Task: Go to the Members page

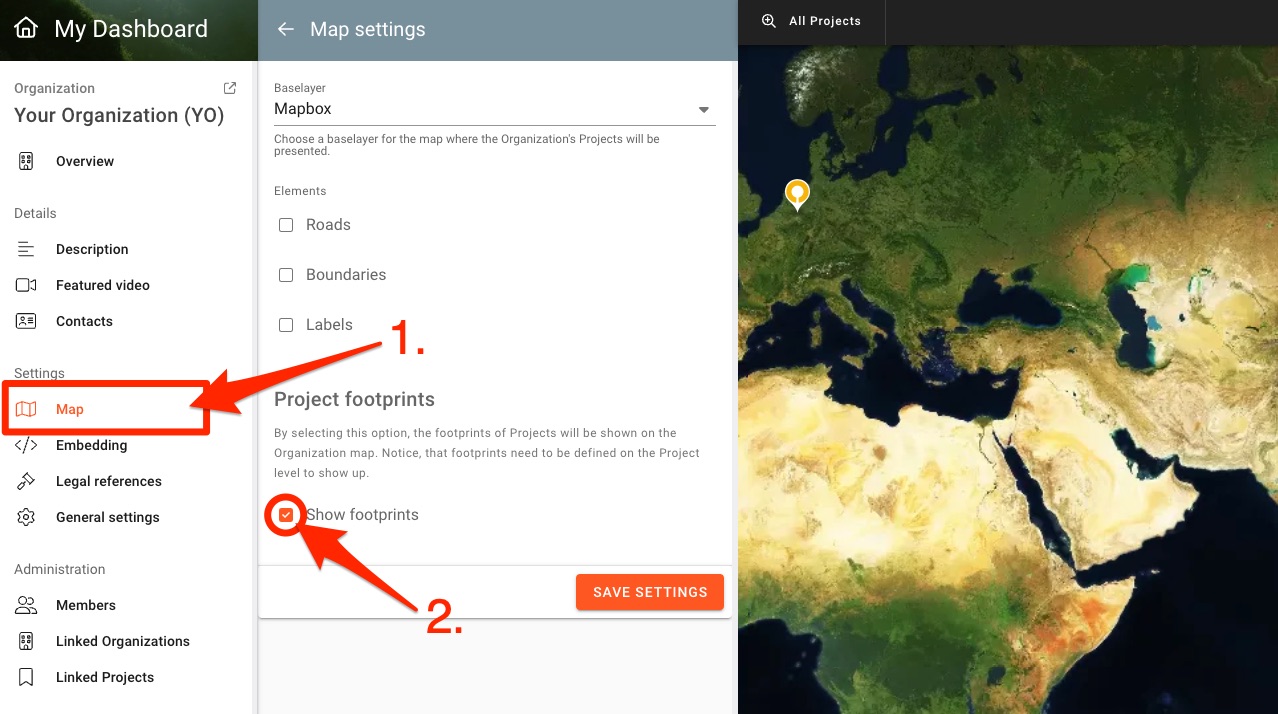Action: click(86, 605)
